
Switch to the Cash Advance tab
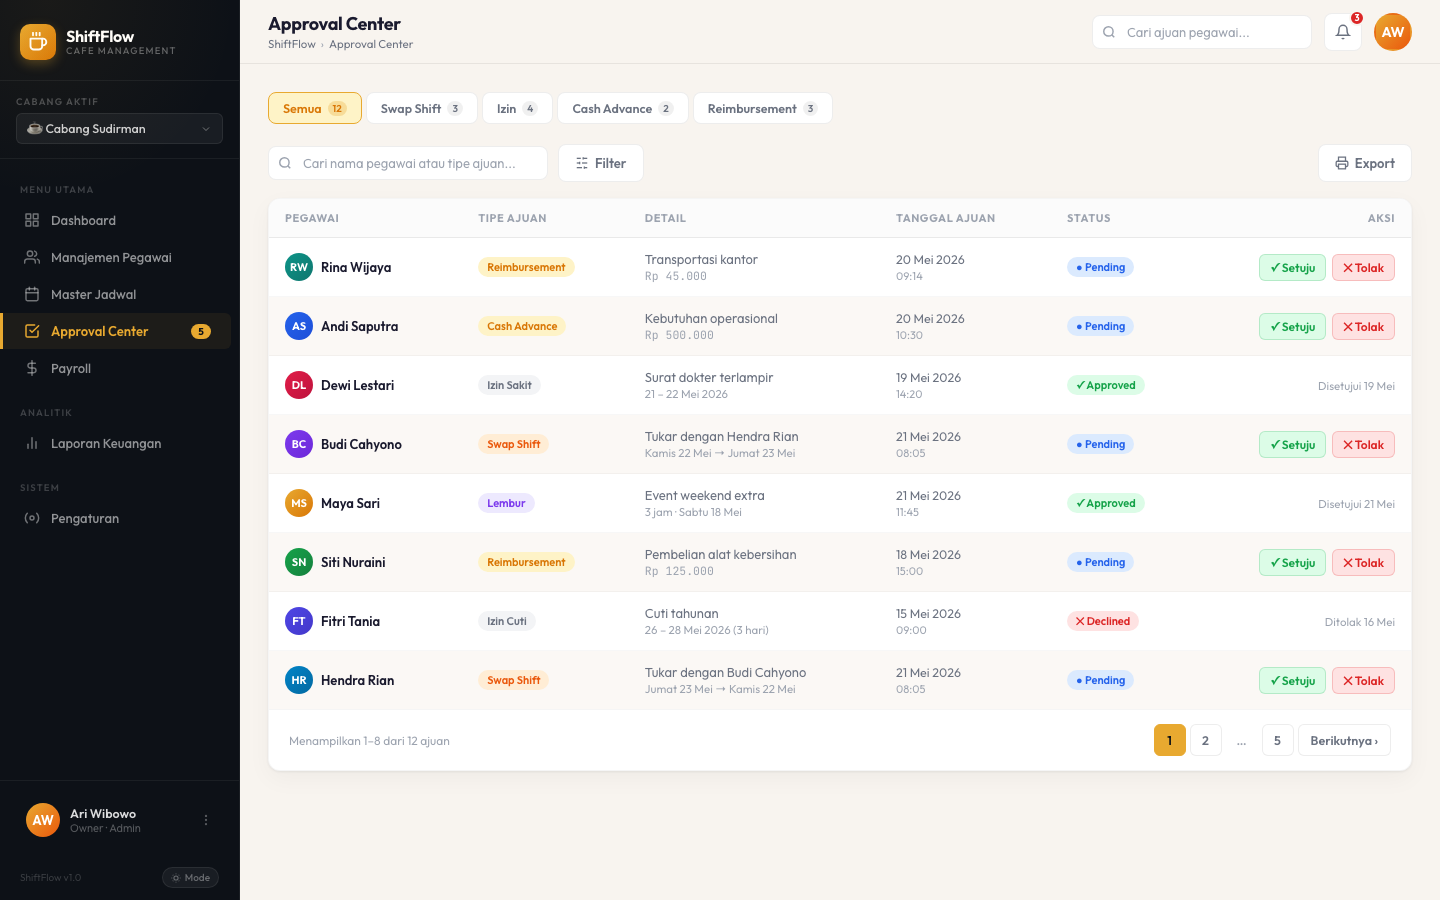tap(622, 108)
